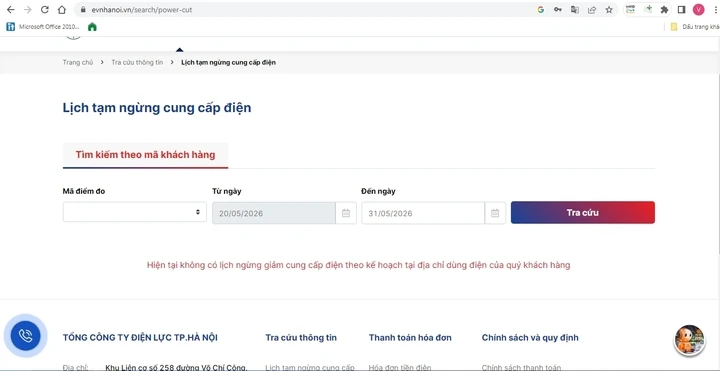The width and height of the screenshot is (720, 371).
Task: Go to Trang chủ breadcrumb
Action: [78, 62]
